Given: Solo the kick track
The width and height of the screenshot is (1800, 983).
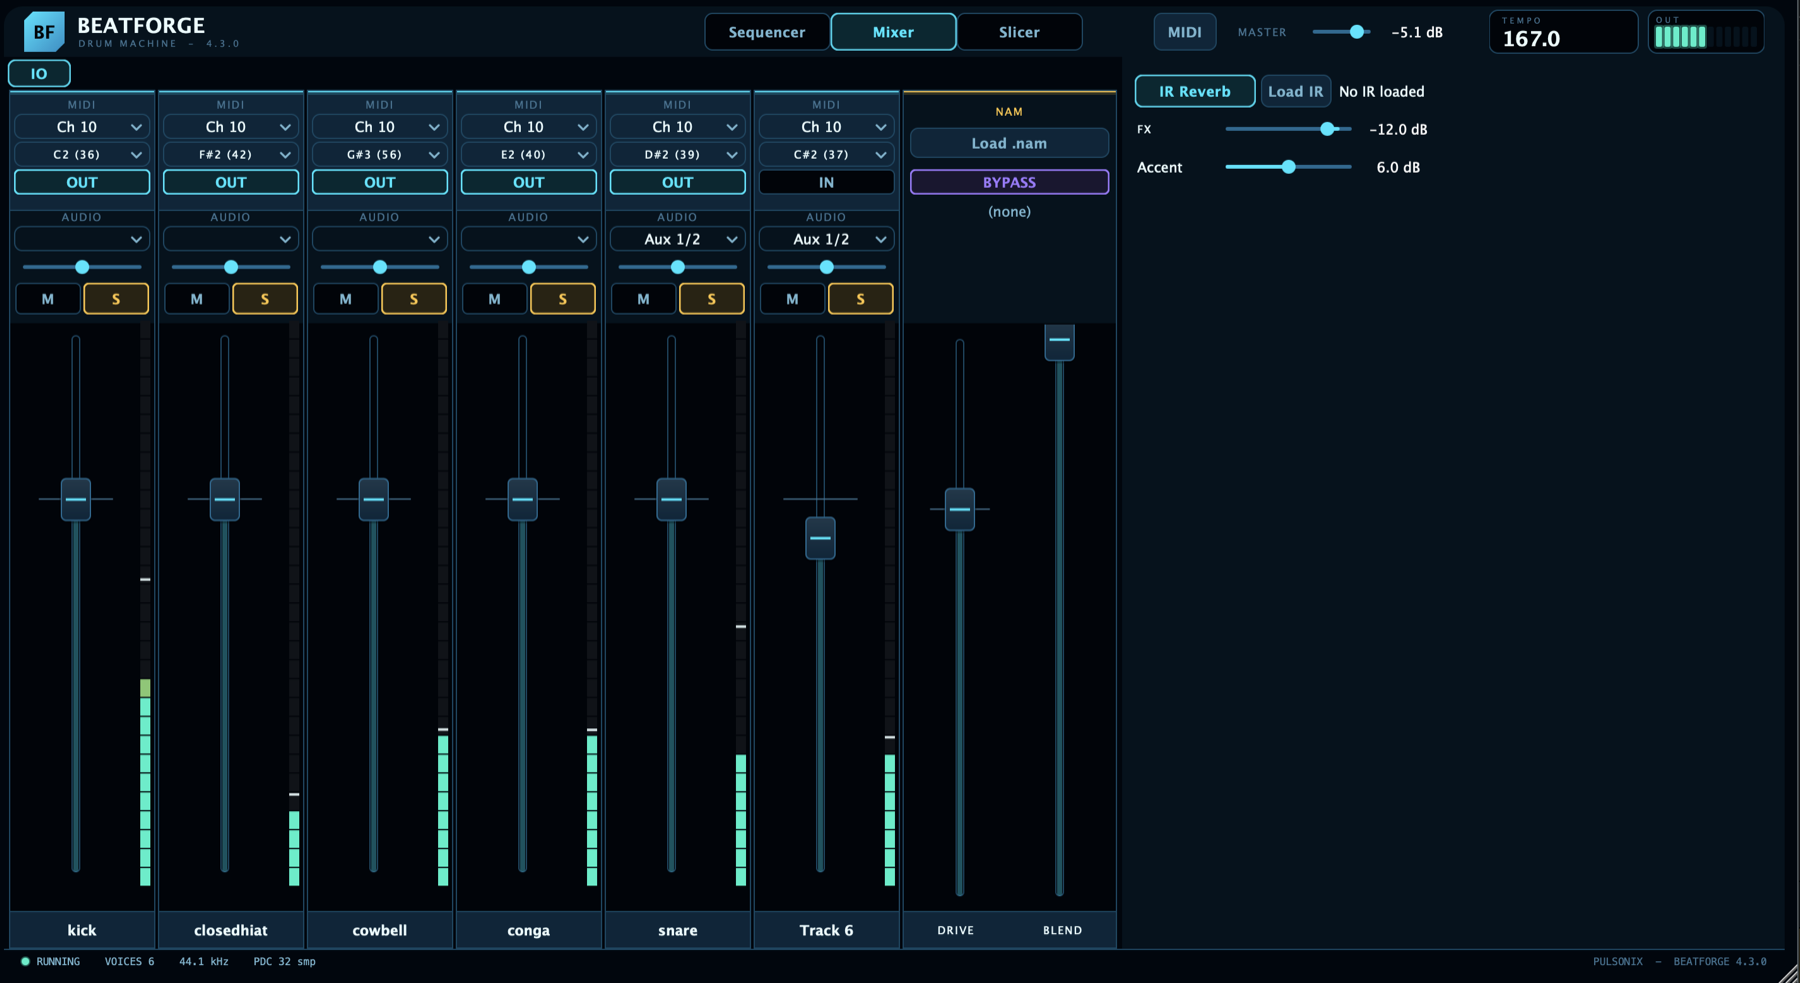Looking at the screenshot, I should coord(116,298).
